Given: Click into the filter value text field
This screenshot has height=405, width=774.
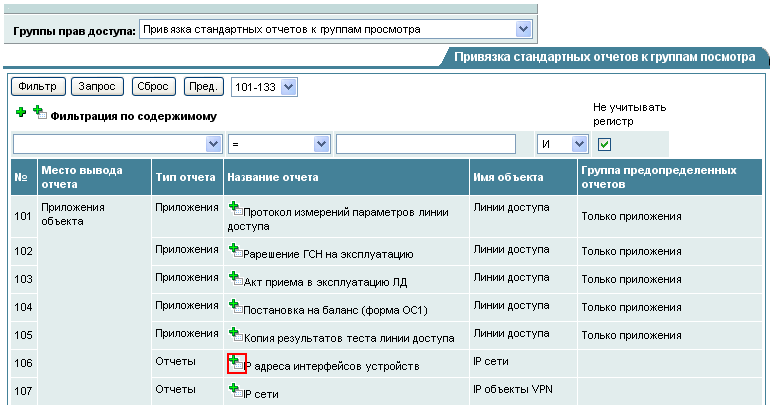Looking at the screenshot, I should (x=426, y=144).
